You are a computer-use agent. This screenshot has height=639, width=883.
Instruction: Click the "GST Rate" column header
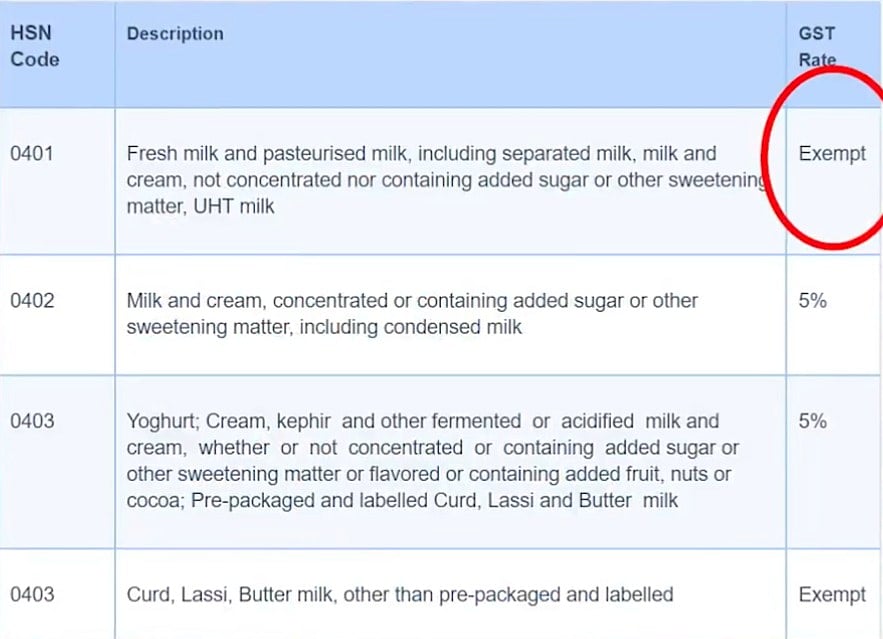tap(816, 46)
